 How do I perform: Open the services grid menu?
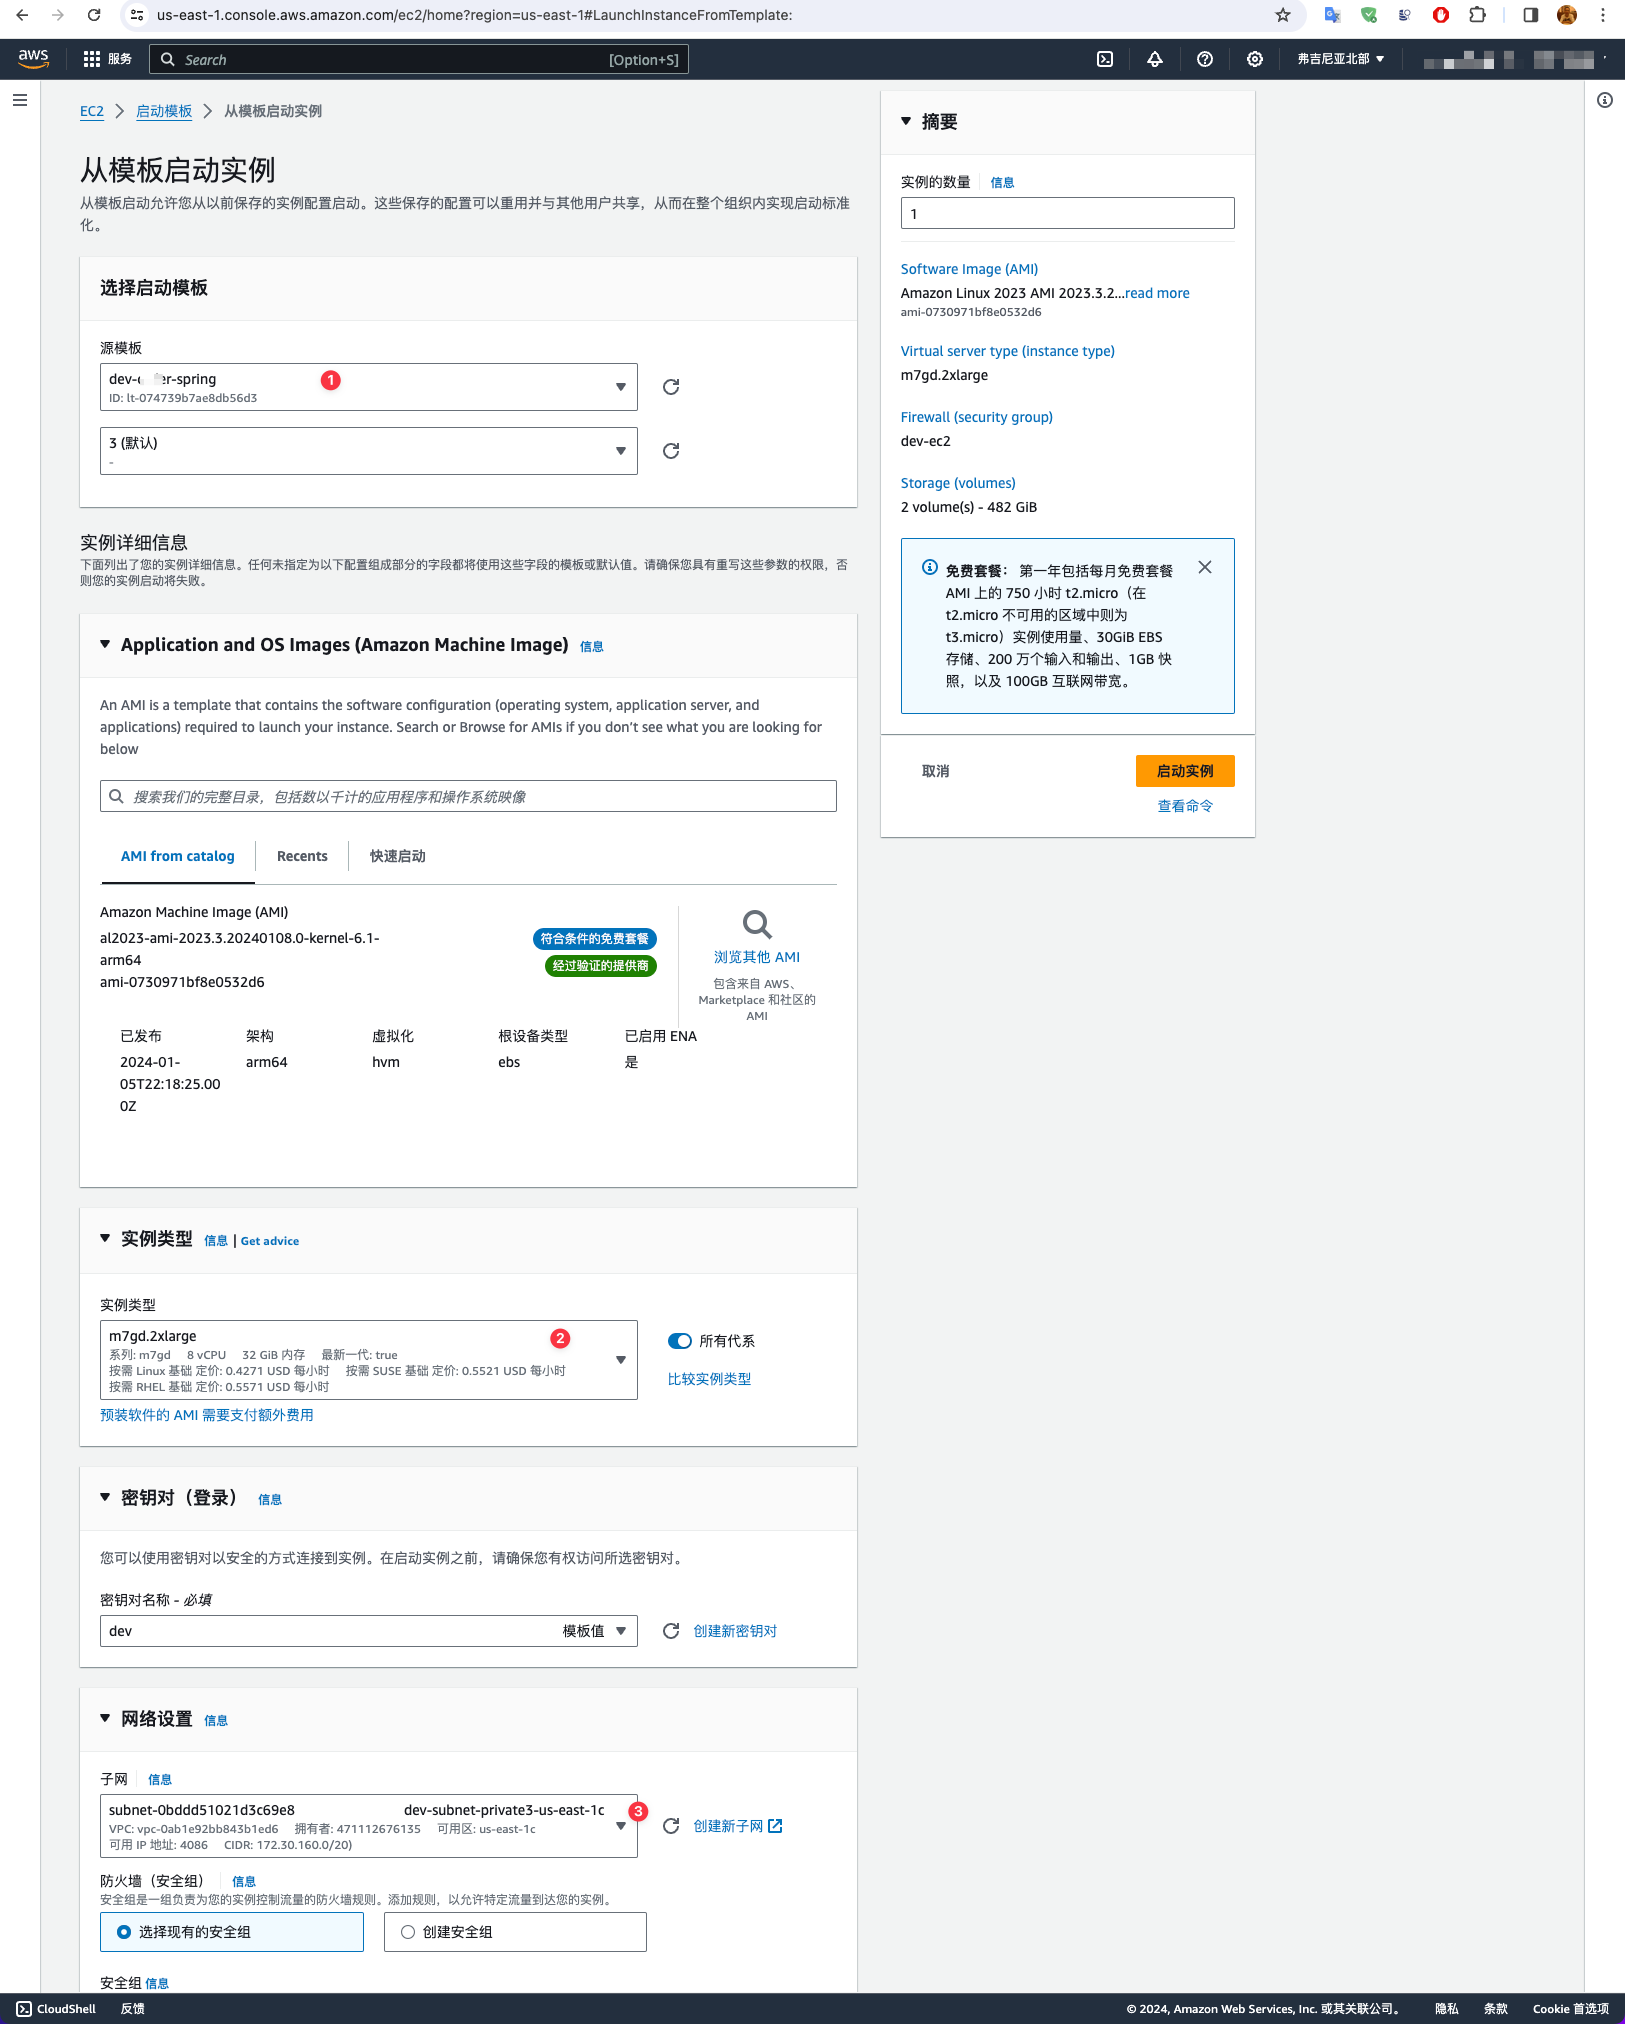coord(92,59)
